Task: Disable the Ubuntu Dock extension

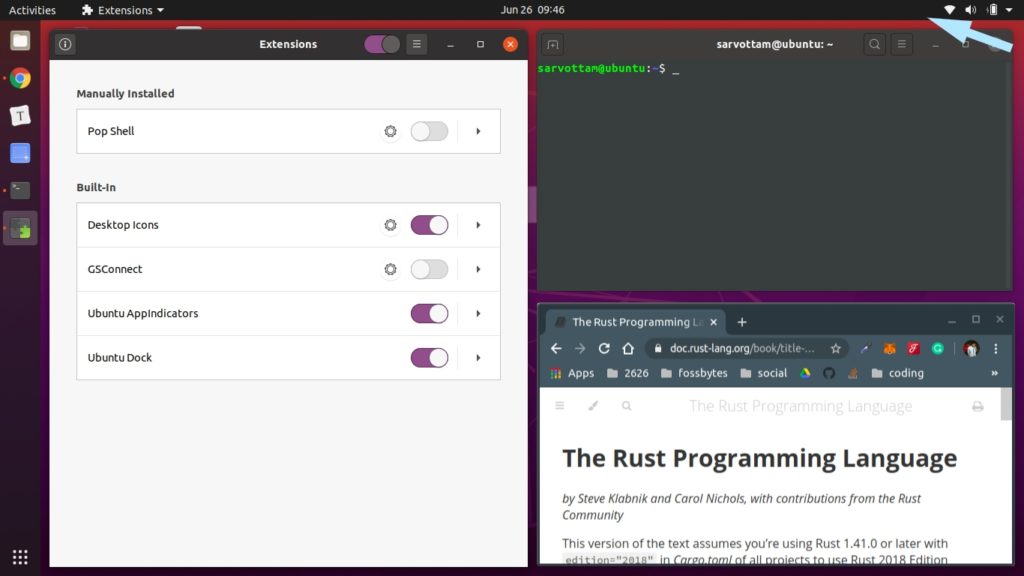Action: pos(429,357)
